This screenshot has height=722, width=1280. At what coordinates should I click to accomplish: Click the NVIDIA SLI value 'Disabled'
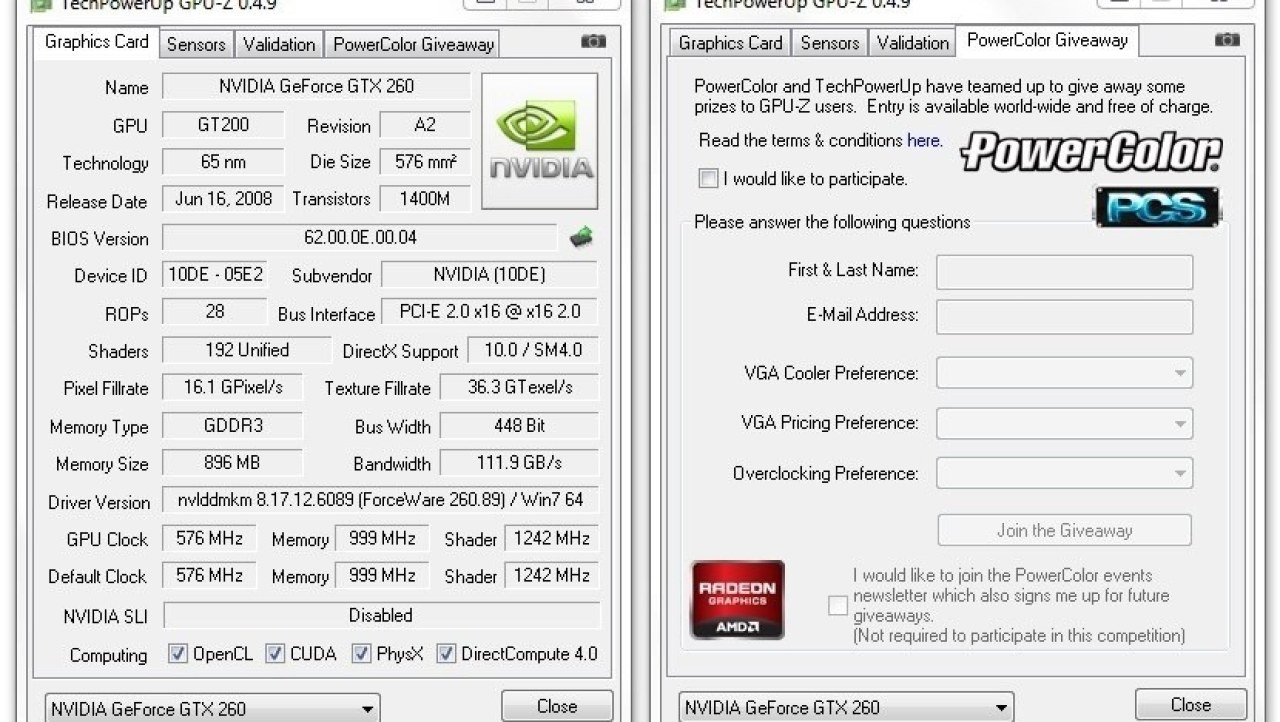381,615
